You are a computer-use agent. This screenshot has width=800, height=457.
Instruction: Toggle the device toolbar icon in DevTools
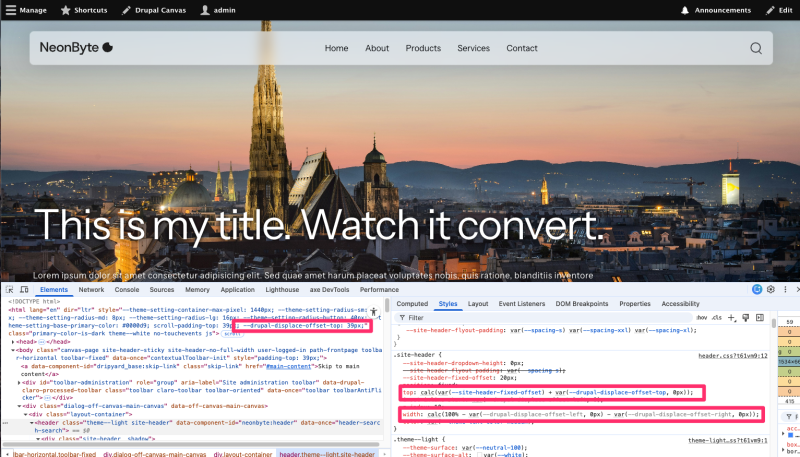(24, 290)
